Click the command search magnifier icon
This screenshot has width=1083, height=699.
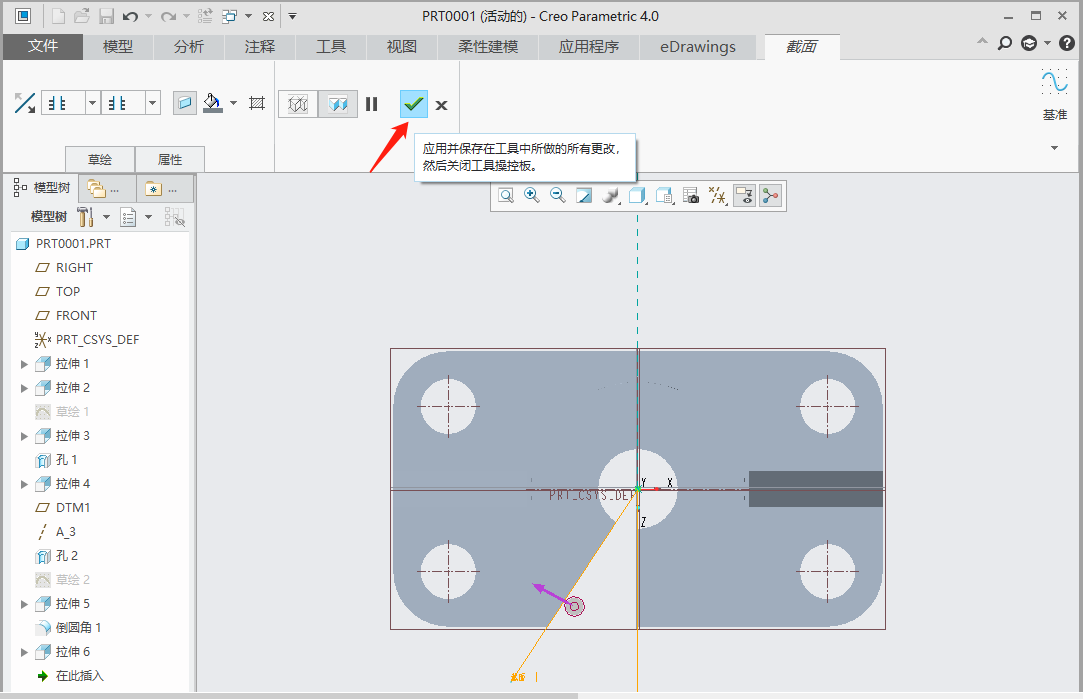click(x=1005, y=44)
